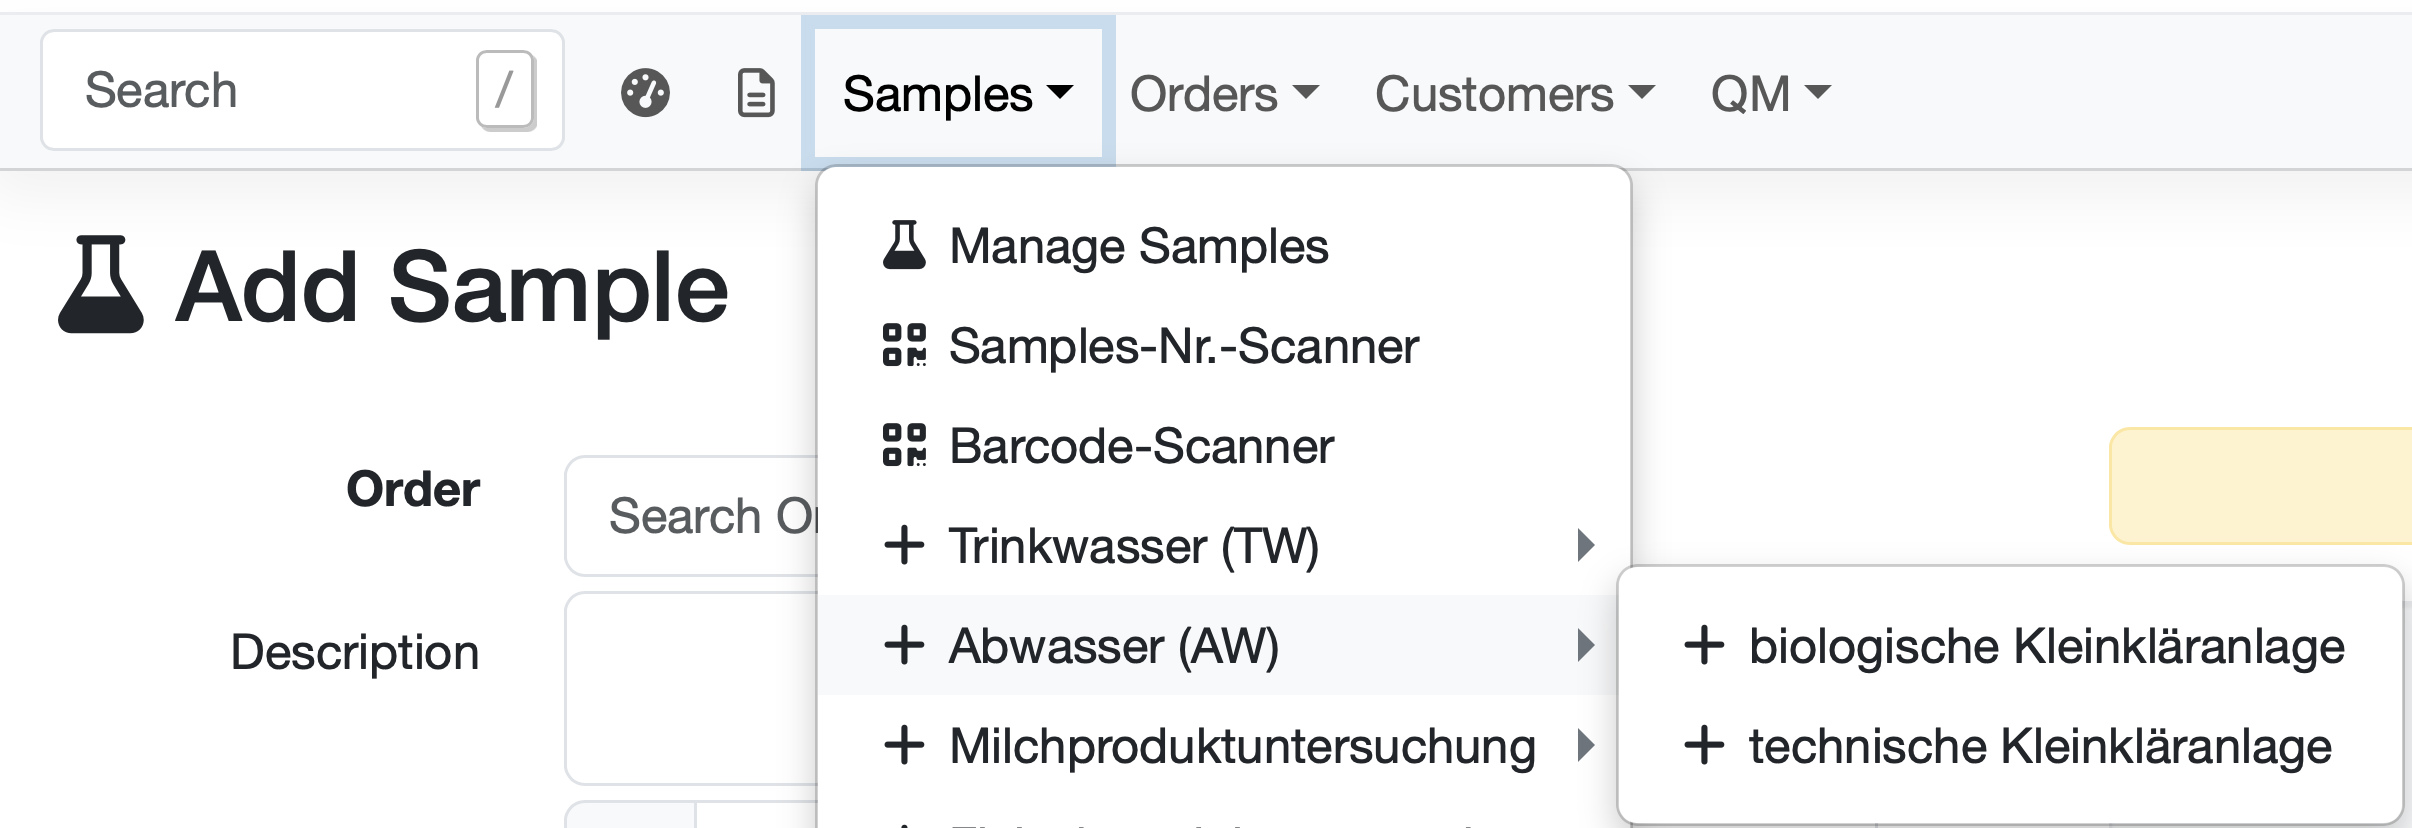
Task: Click the plus icon beside Trinkwasser (TW)
Action: 904,545
